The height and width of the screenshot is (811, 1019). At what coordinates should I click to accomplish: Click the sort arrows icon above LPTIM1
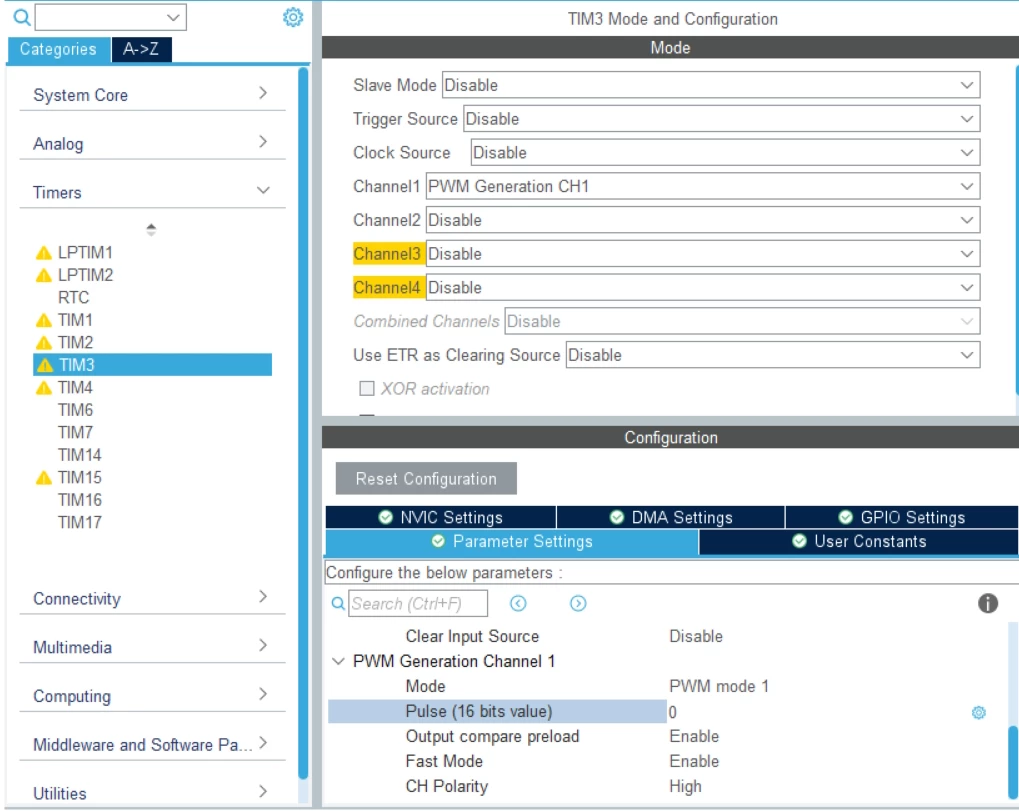(x=151, y=229)
